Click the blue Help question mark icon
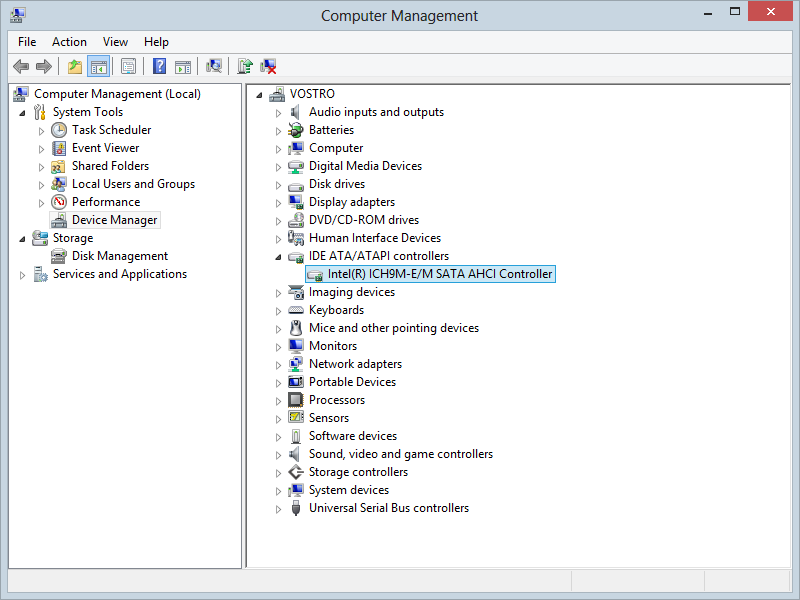Viewport: 800px width, 600px height. point(159,66)
